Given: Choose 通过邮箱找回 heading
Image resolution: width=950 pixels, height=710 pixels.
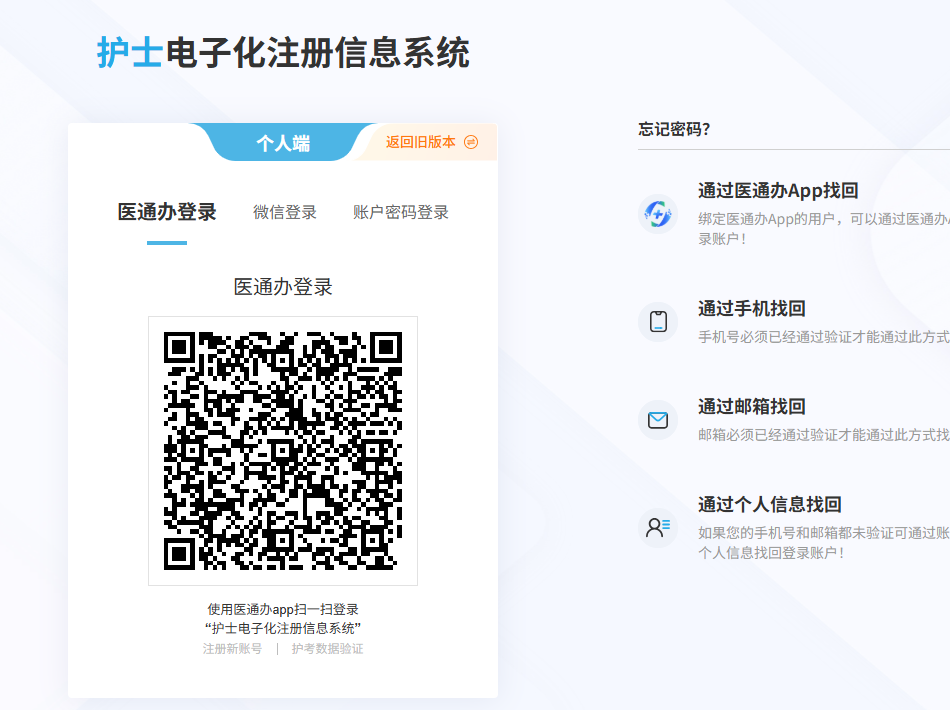Looking at the screenshot, I should (752, 407).
